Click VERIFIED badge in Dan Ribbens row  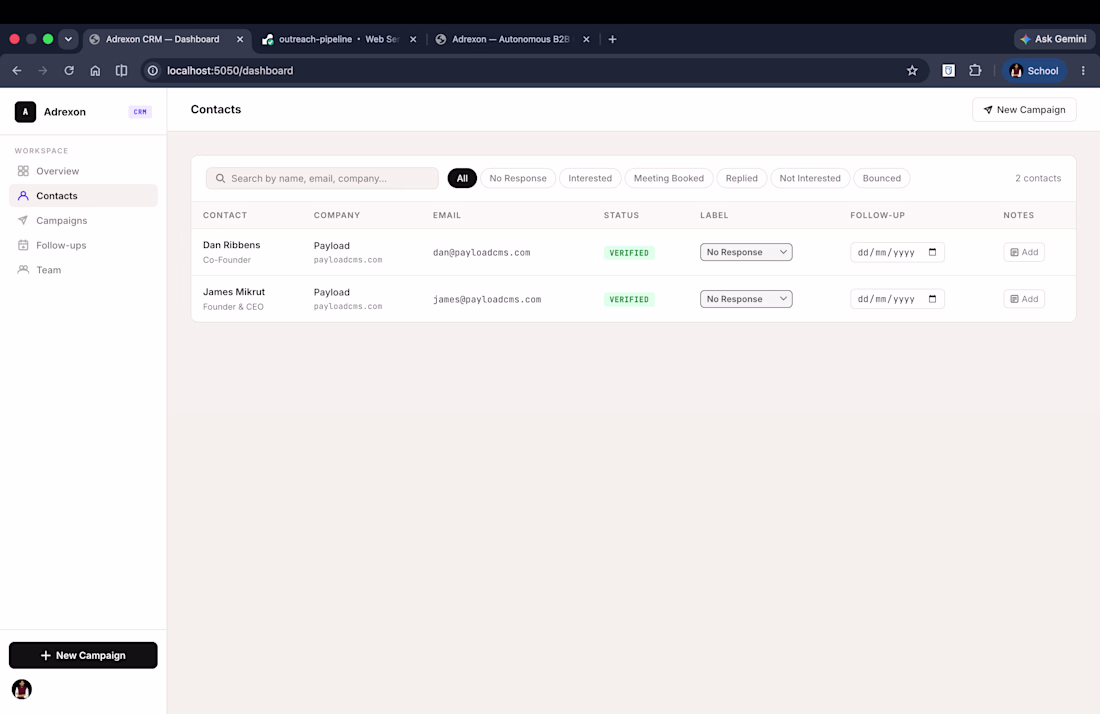point(629,252)
